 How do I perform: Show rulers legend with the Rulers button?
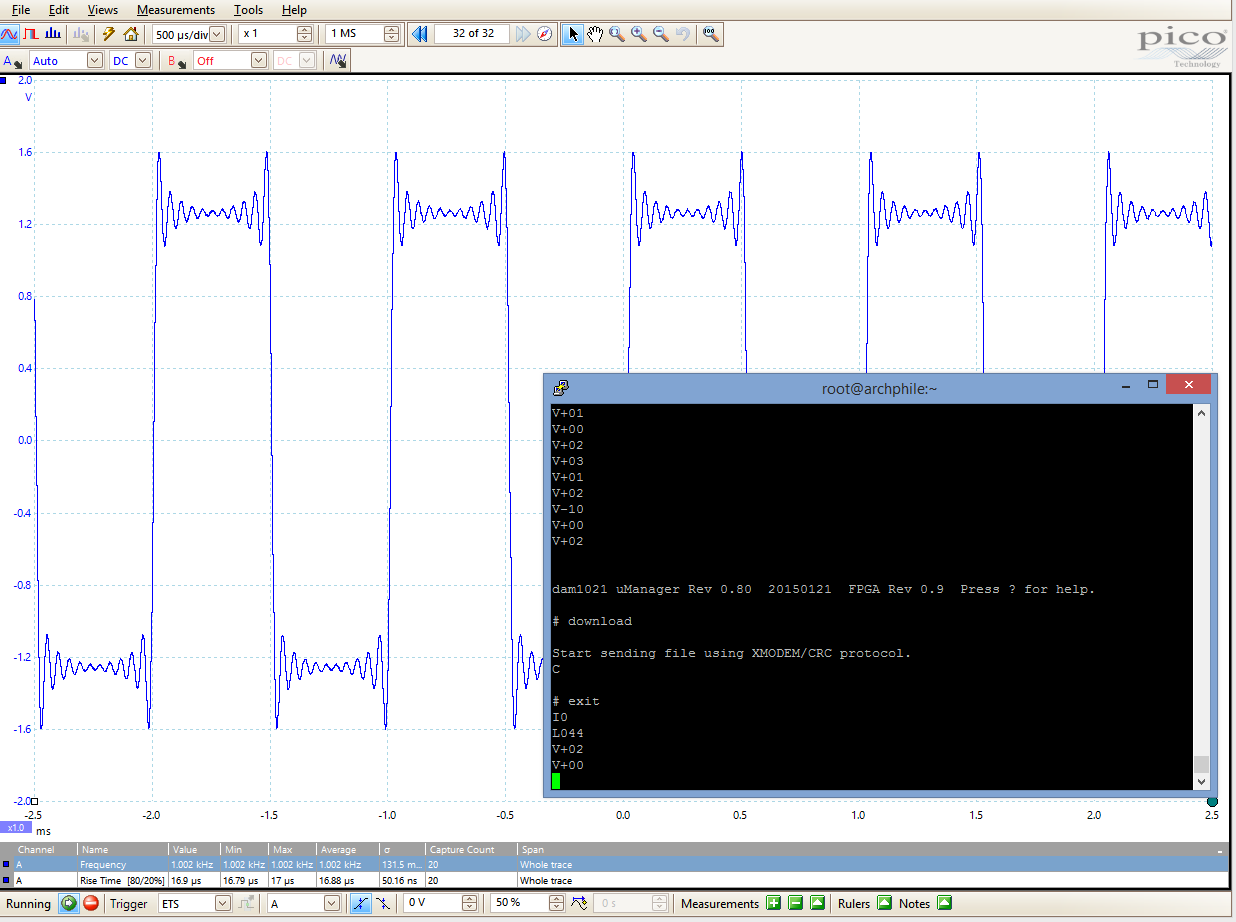pyautogui.click(x=884, y=903)
